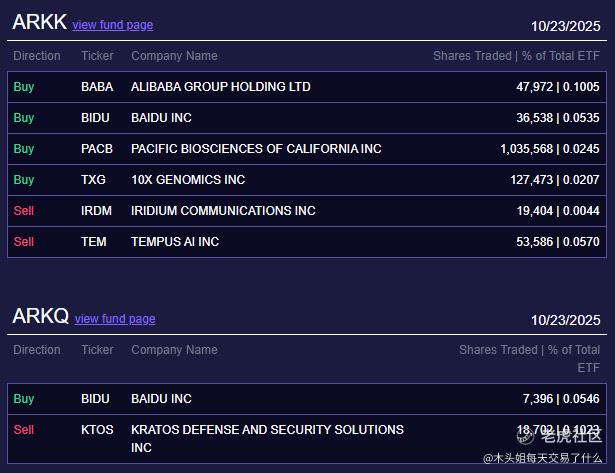Click Company Name header in ARKQ table
Viewport: 615px width, 473px height.
pyautogui.click(x=174, y=350)
